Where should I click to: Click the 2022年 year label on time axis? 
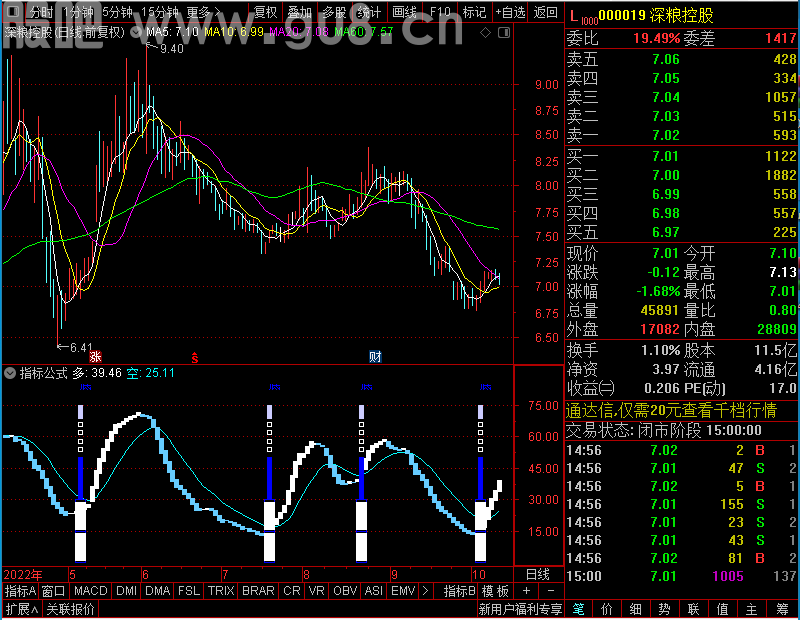click(x=23, y=575)
